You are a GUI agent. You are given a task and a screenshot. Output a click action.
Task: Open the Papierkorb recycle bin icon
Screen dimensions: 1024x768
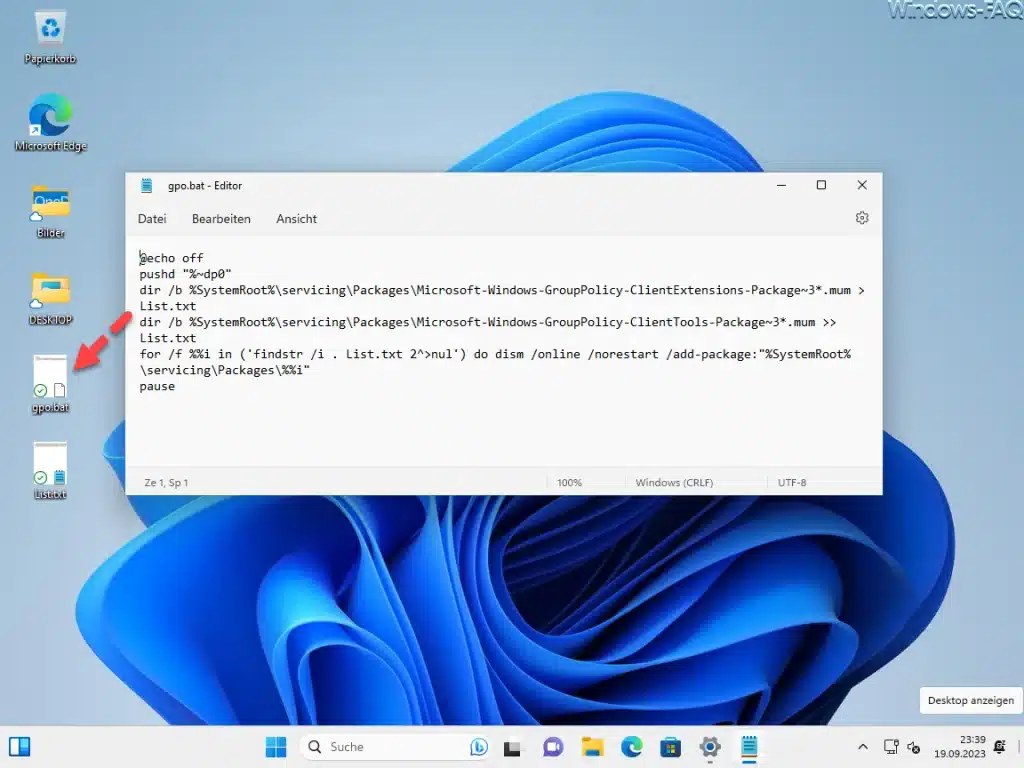point(50,37)
